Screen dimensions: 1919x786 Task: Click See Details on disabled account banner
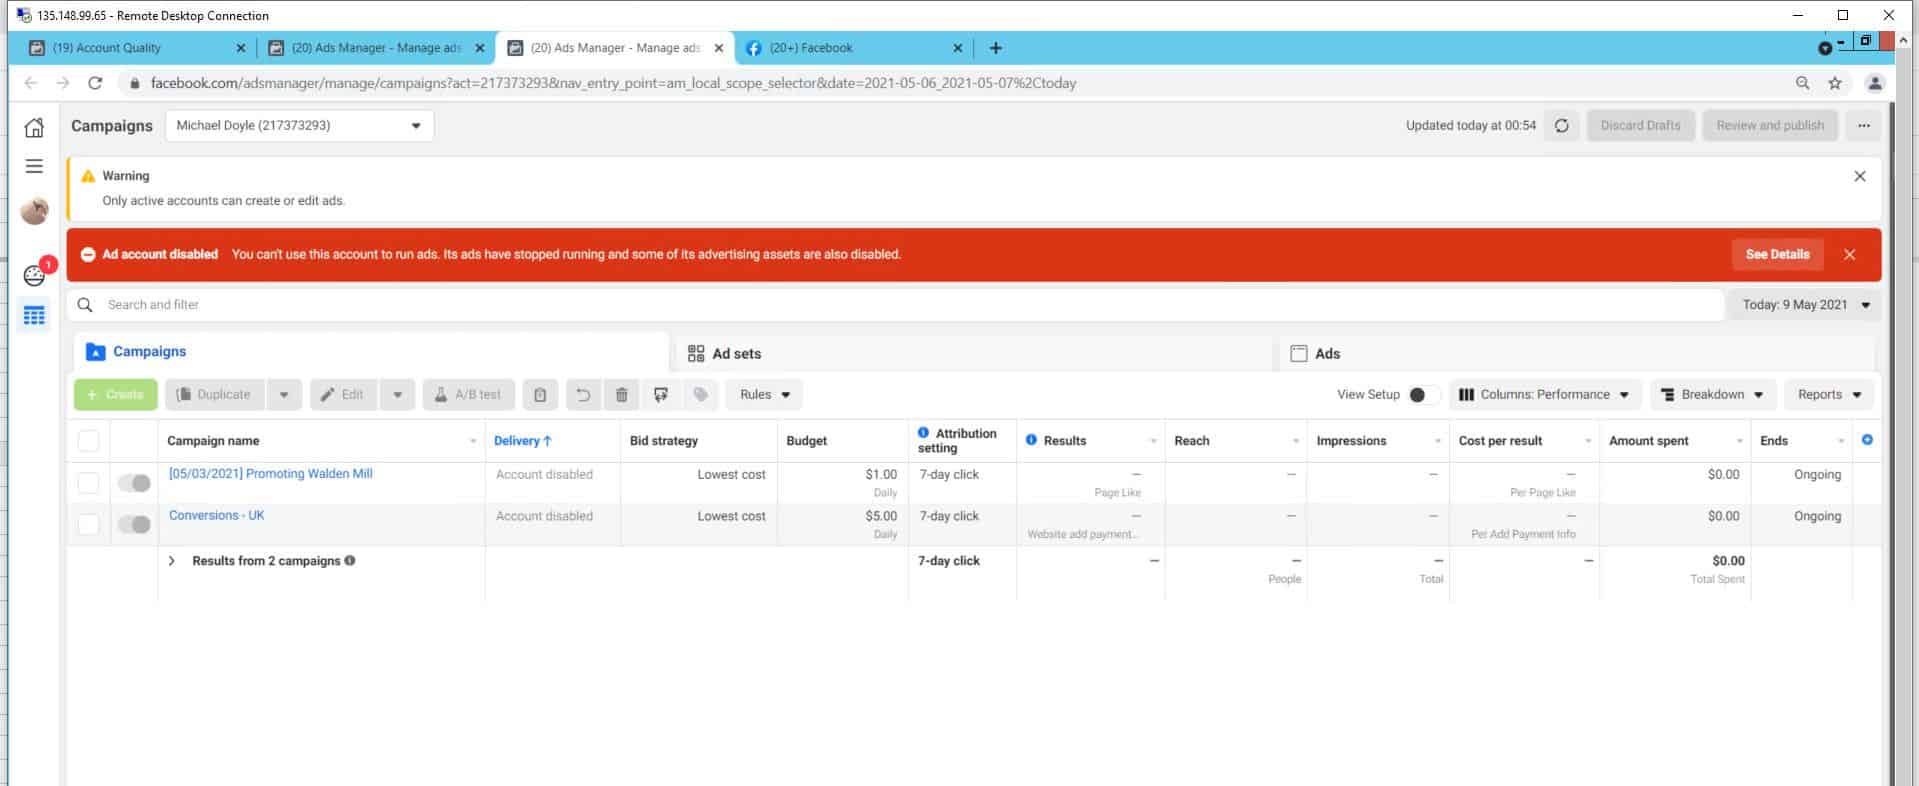point(1776,255)
